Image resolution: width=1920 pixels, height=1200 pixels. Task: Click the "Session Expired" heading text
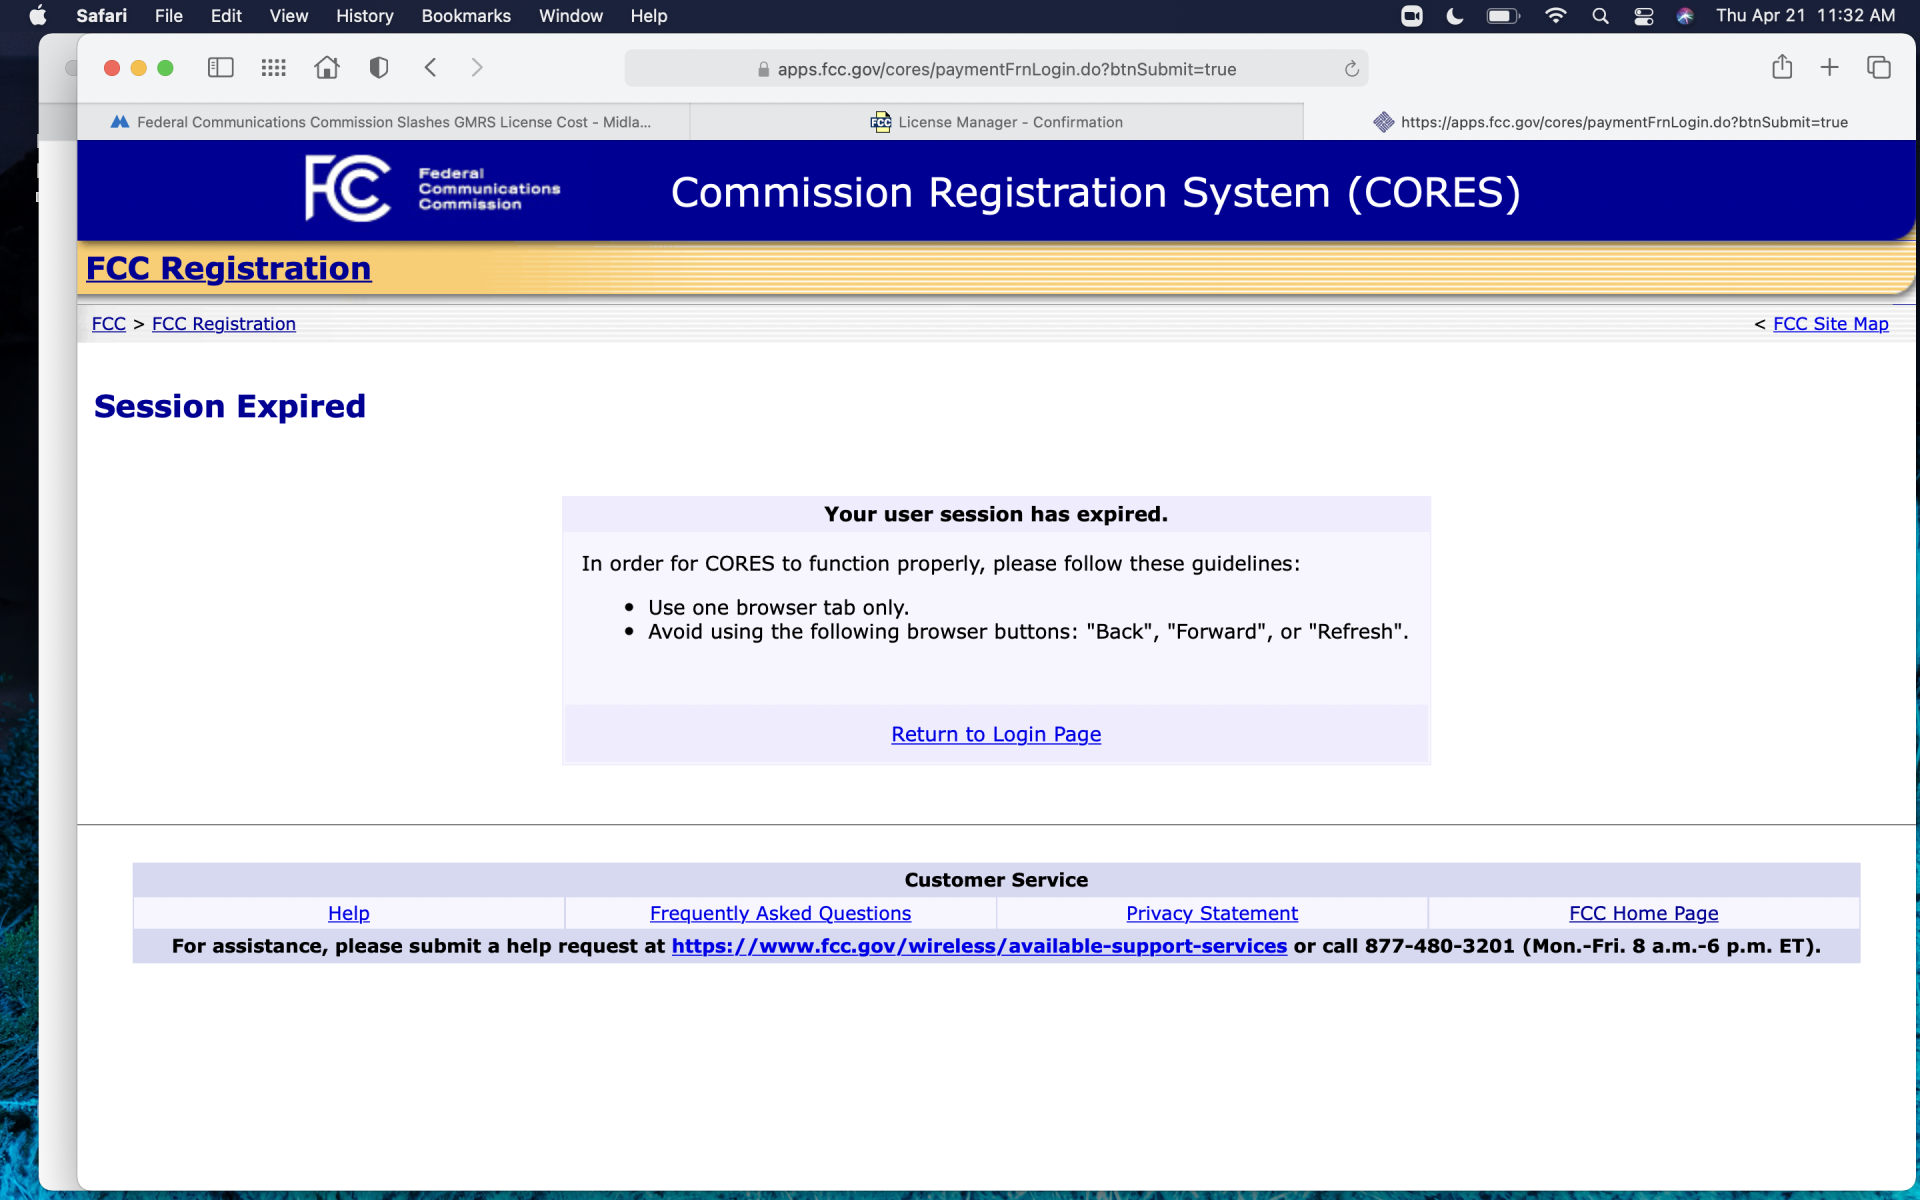(230, 406)
